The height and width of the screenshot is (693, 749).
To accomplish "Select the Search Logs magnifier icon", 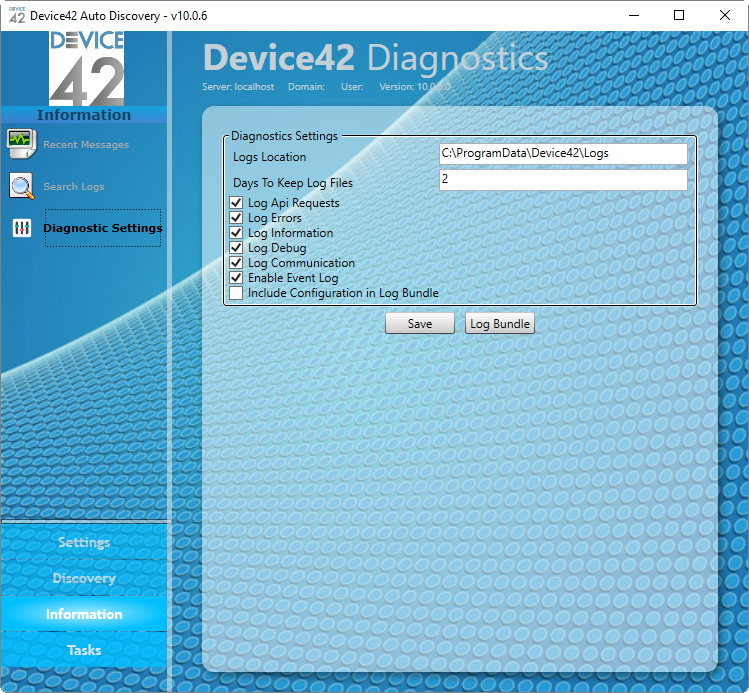I will [x=21, y=186].
